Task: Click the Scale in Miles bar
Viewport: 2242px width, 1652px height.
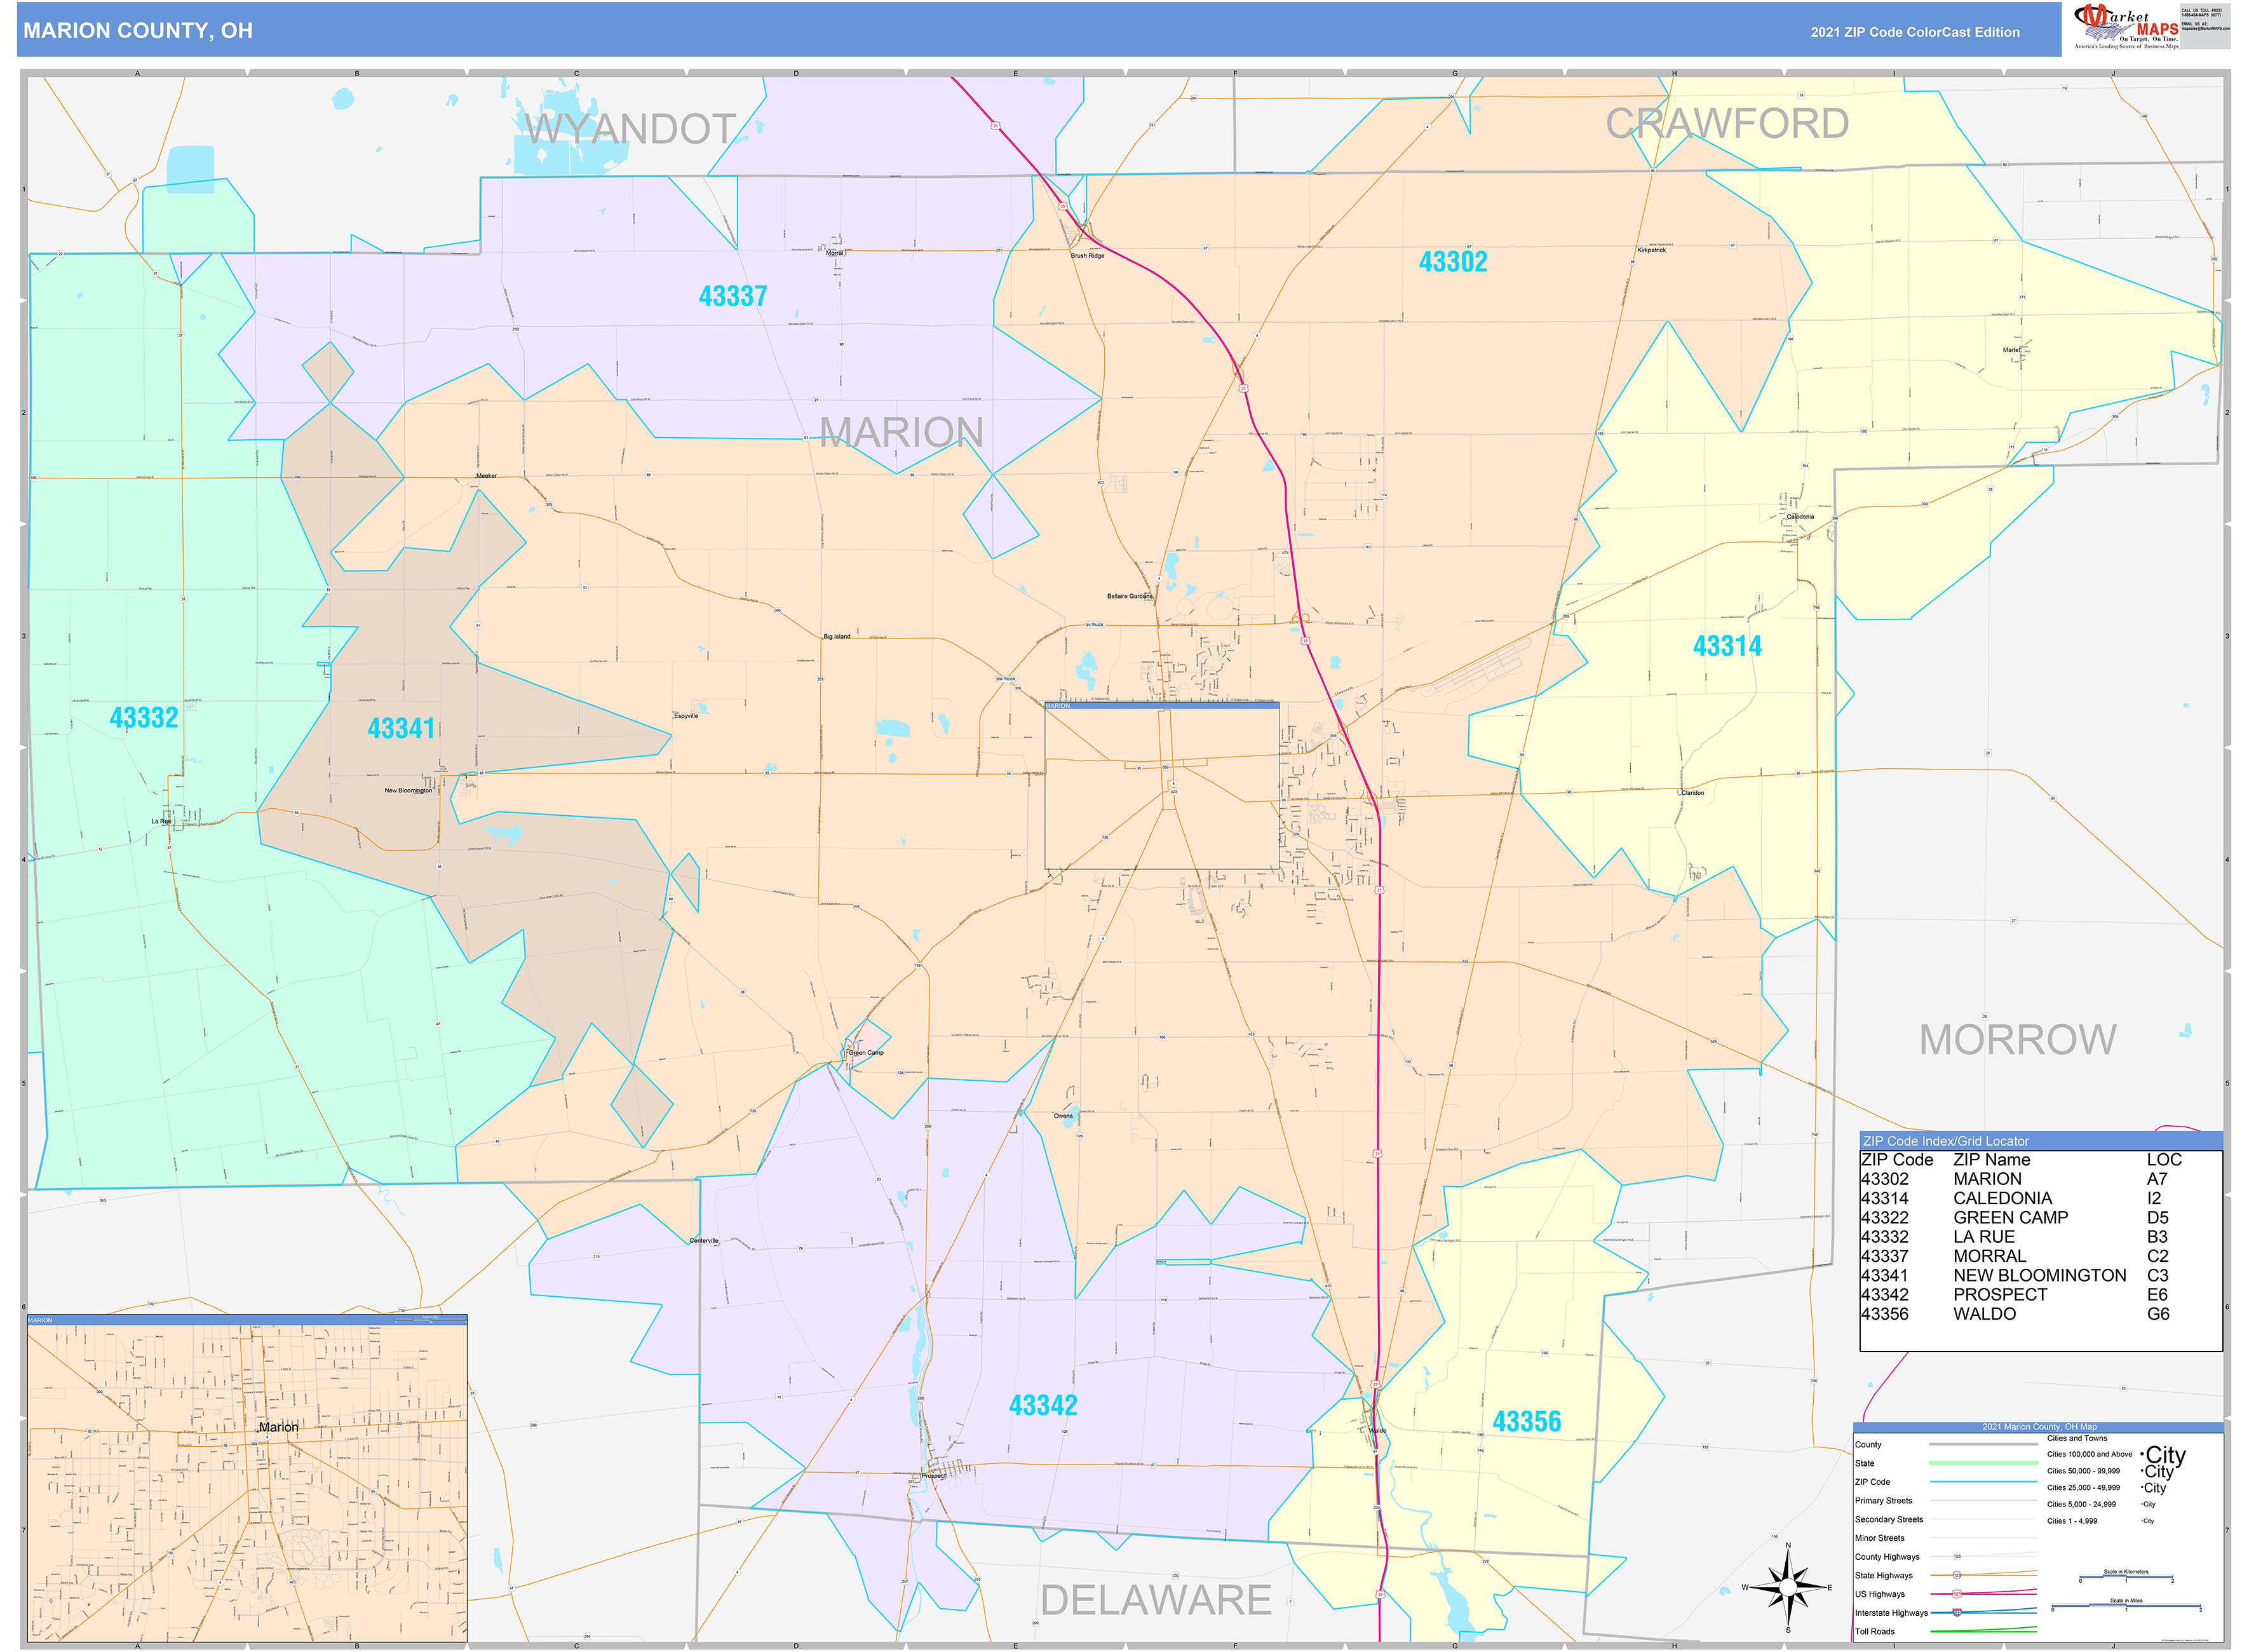Action: [x=2126, y=1605]
